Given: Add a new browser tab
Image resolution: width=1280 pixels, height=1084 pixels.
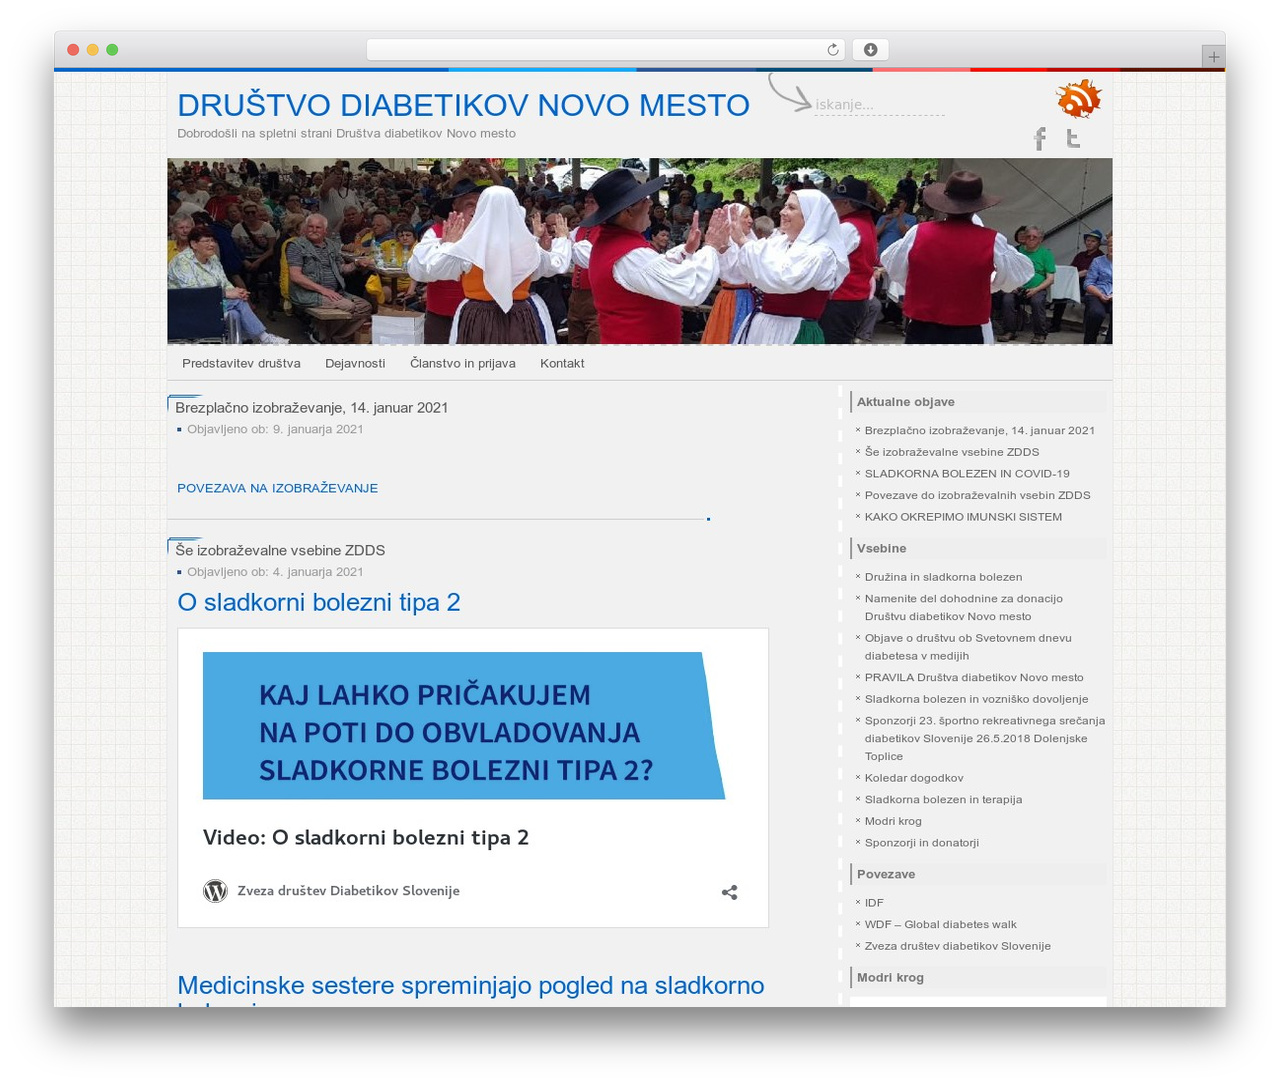Looking at the screenshot, I should [1213, 57].
